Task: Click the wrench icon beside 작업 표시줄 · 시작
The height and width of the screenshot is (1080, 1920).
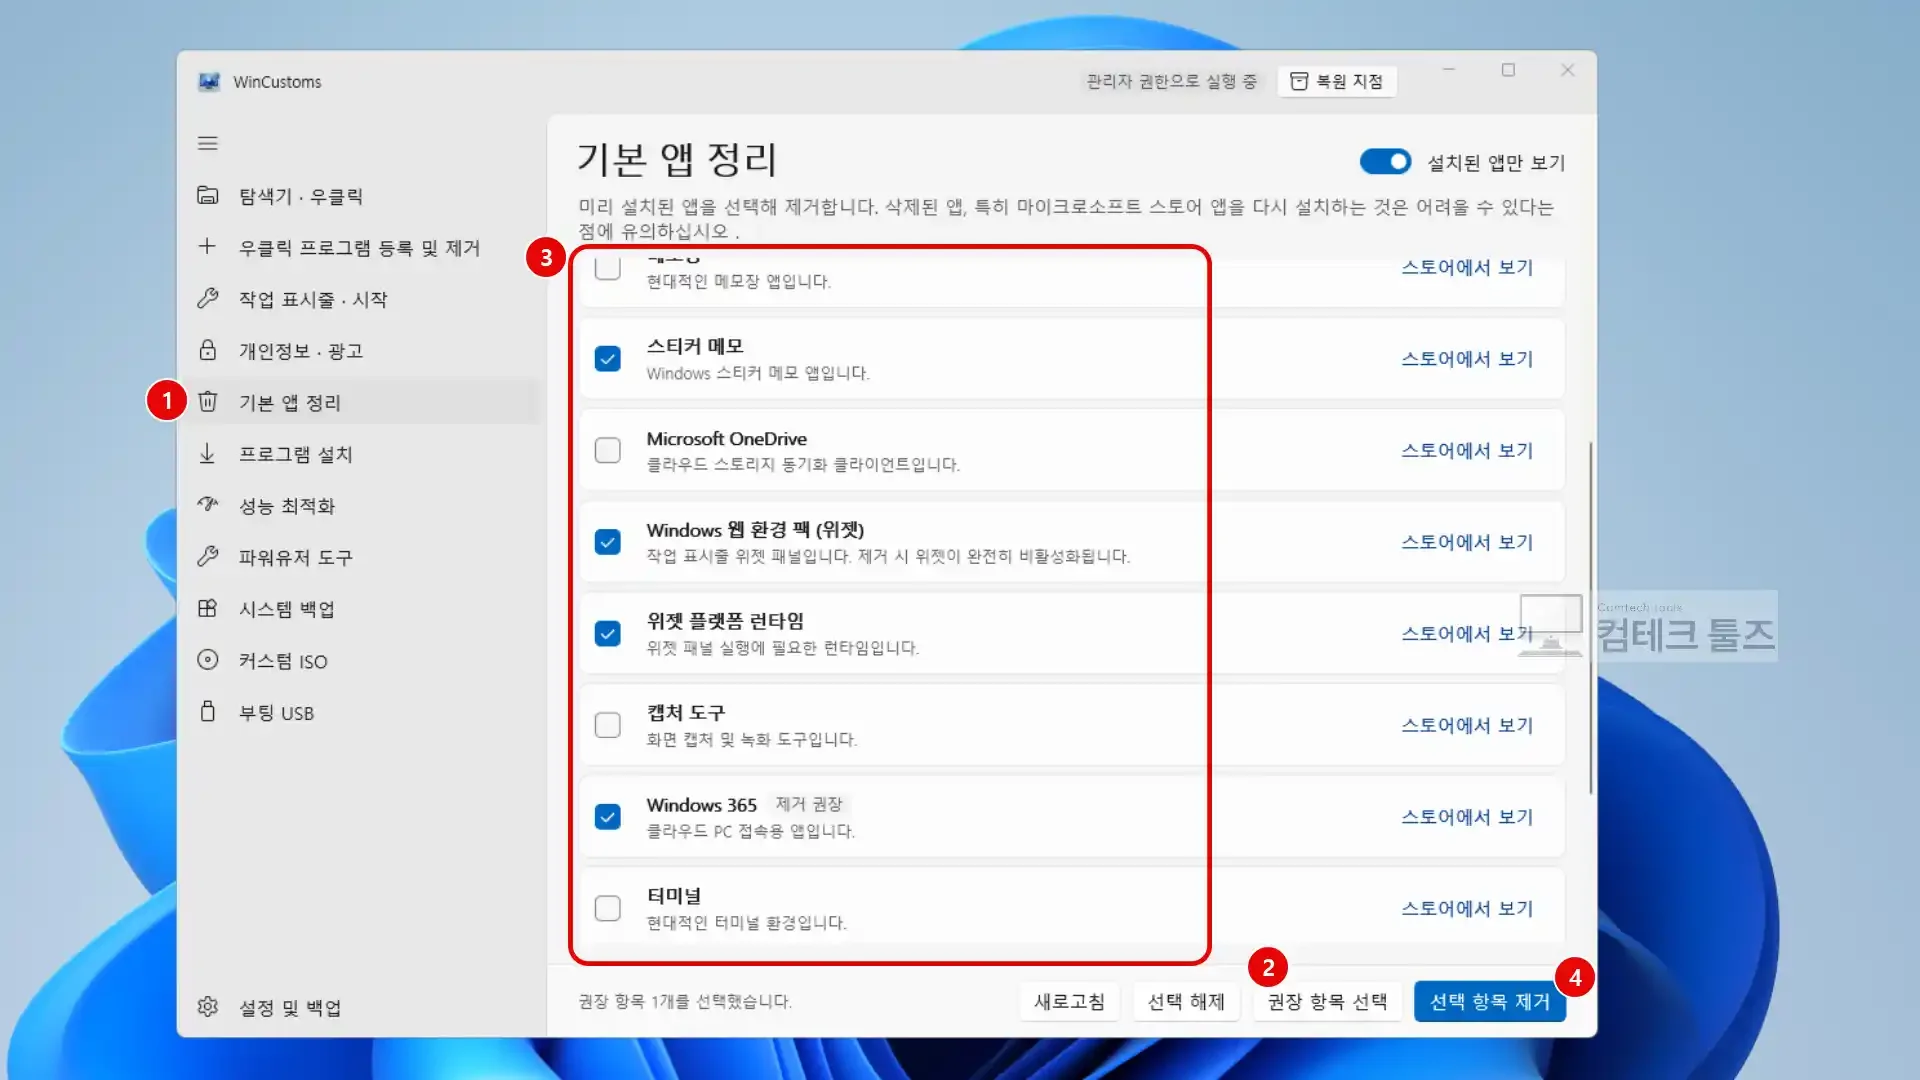Action: click(x=208, y=298)
